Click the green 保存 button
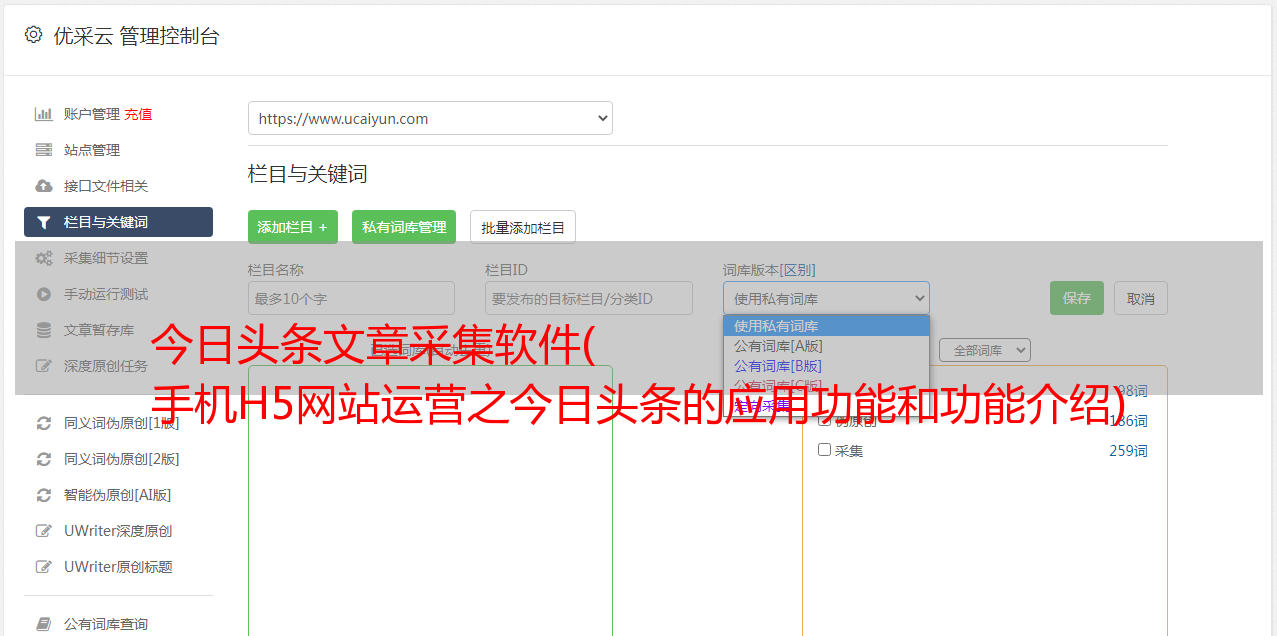Image resolution: width=1277 pixels, height=636 pixels. tap(1077, 298)
